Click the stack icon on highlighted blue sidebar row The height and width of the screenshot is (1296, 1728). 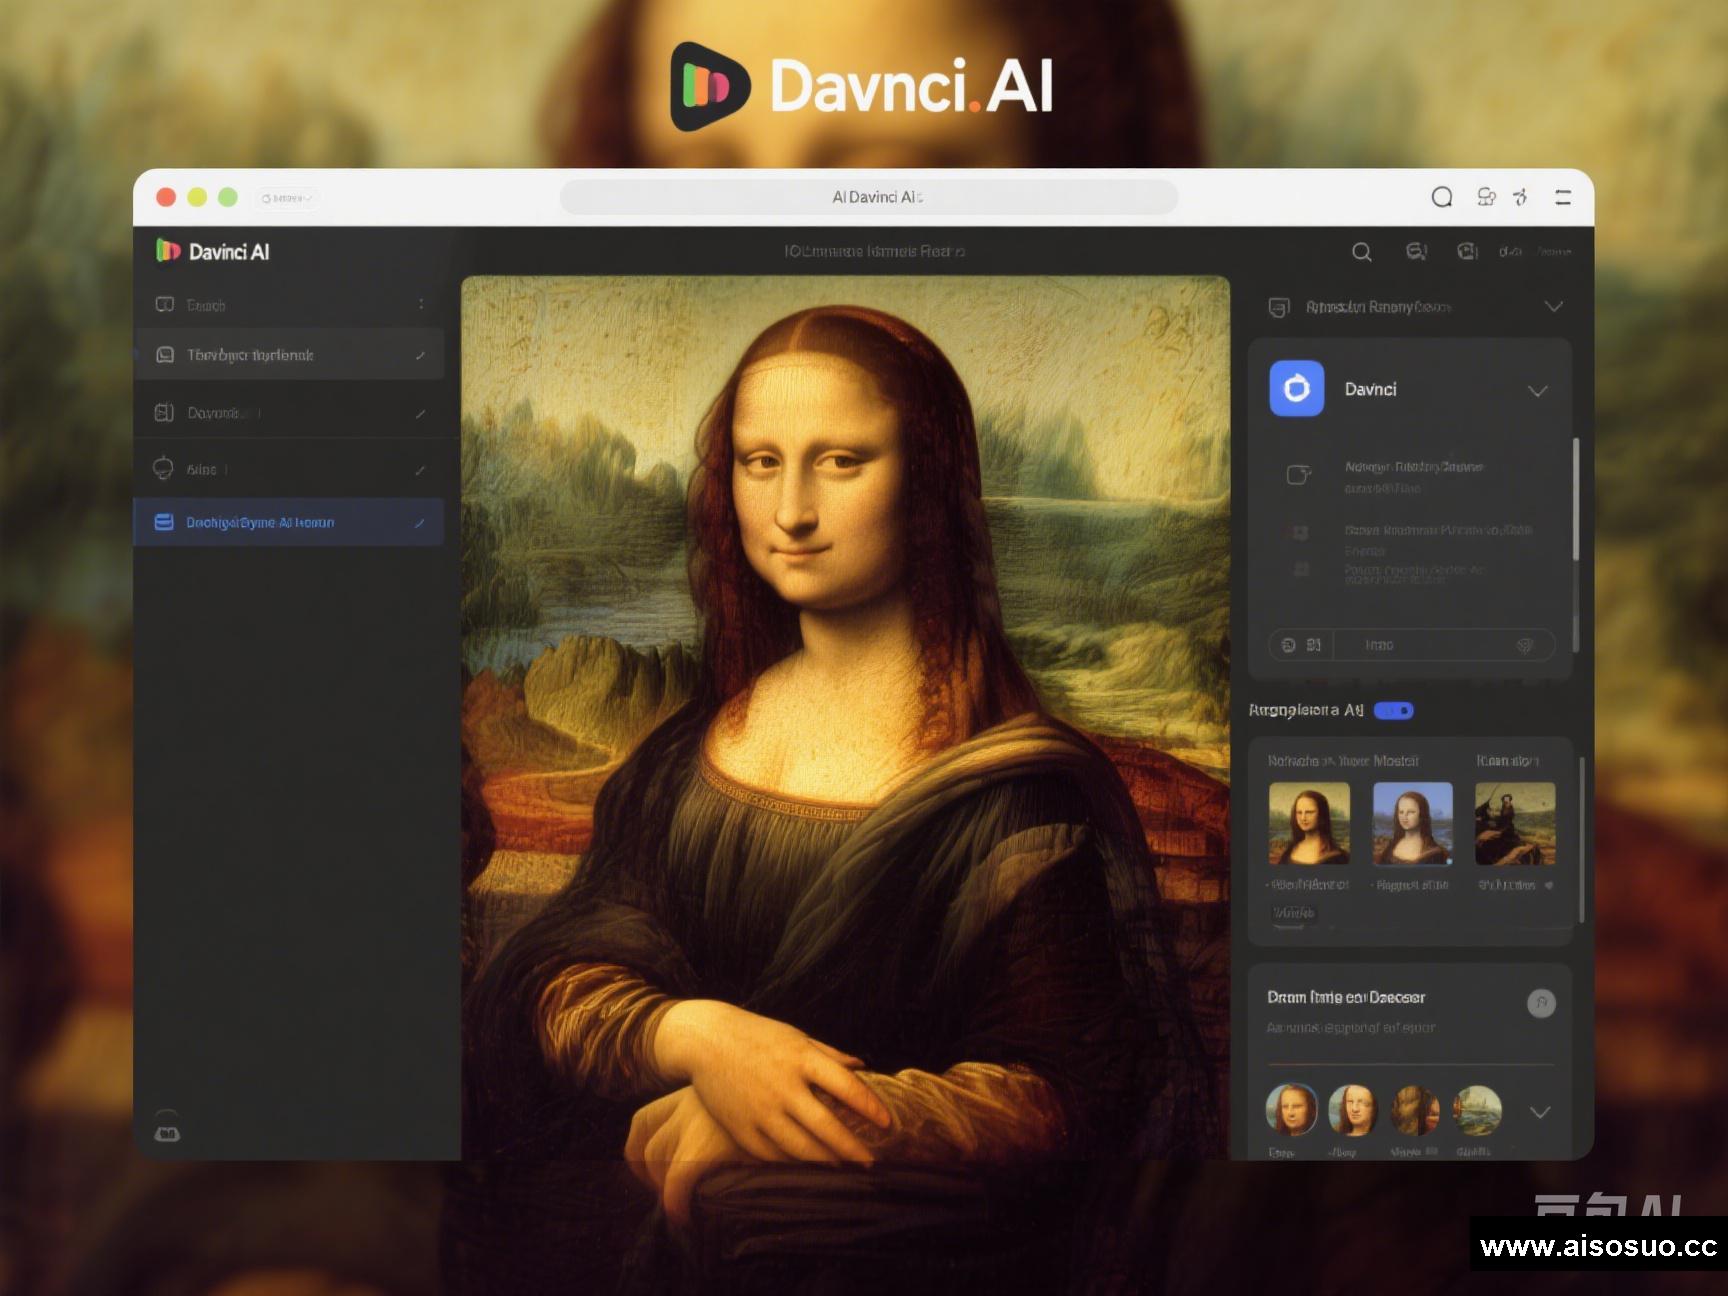tap(164, 522)
